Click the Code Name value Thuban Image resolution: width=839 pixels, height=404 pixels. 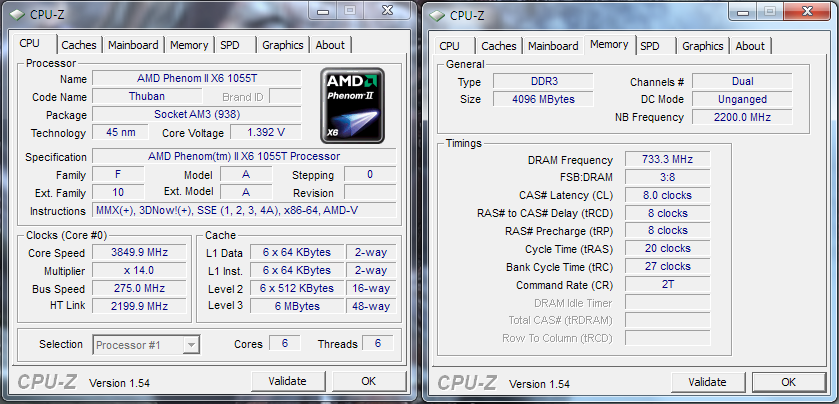coord(147,96)
